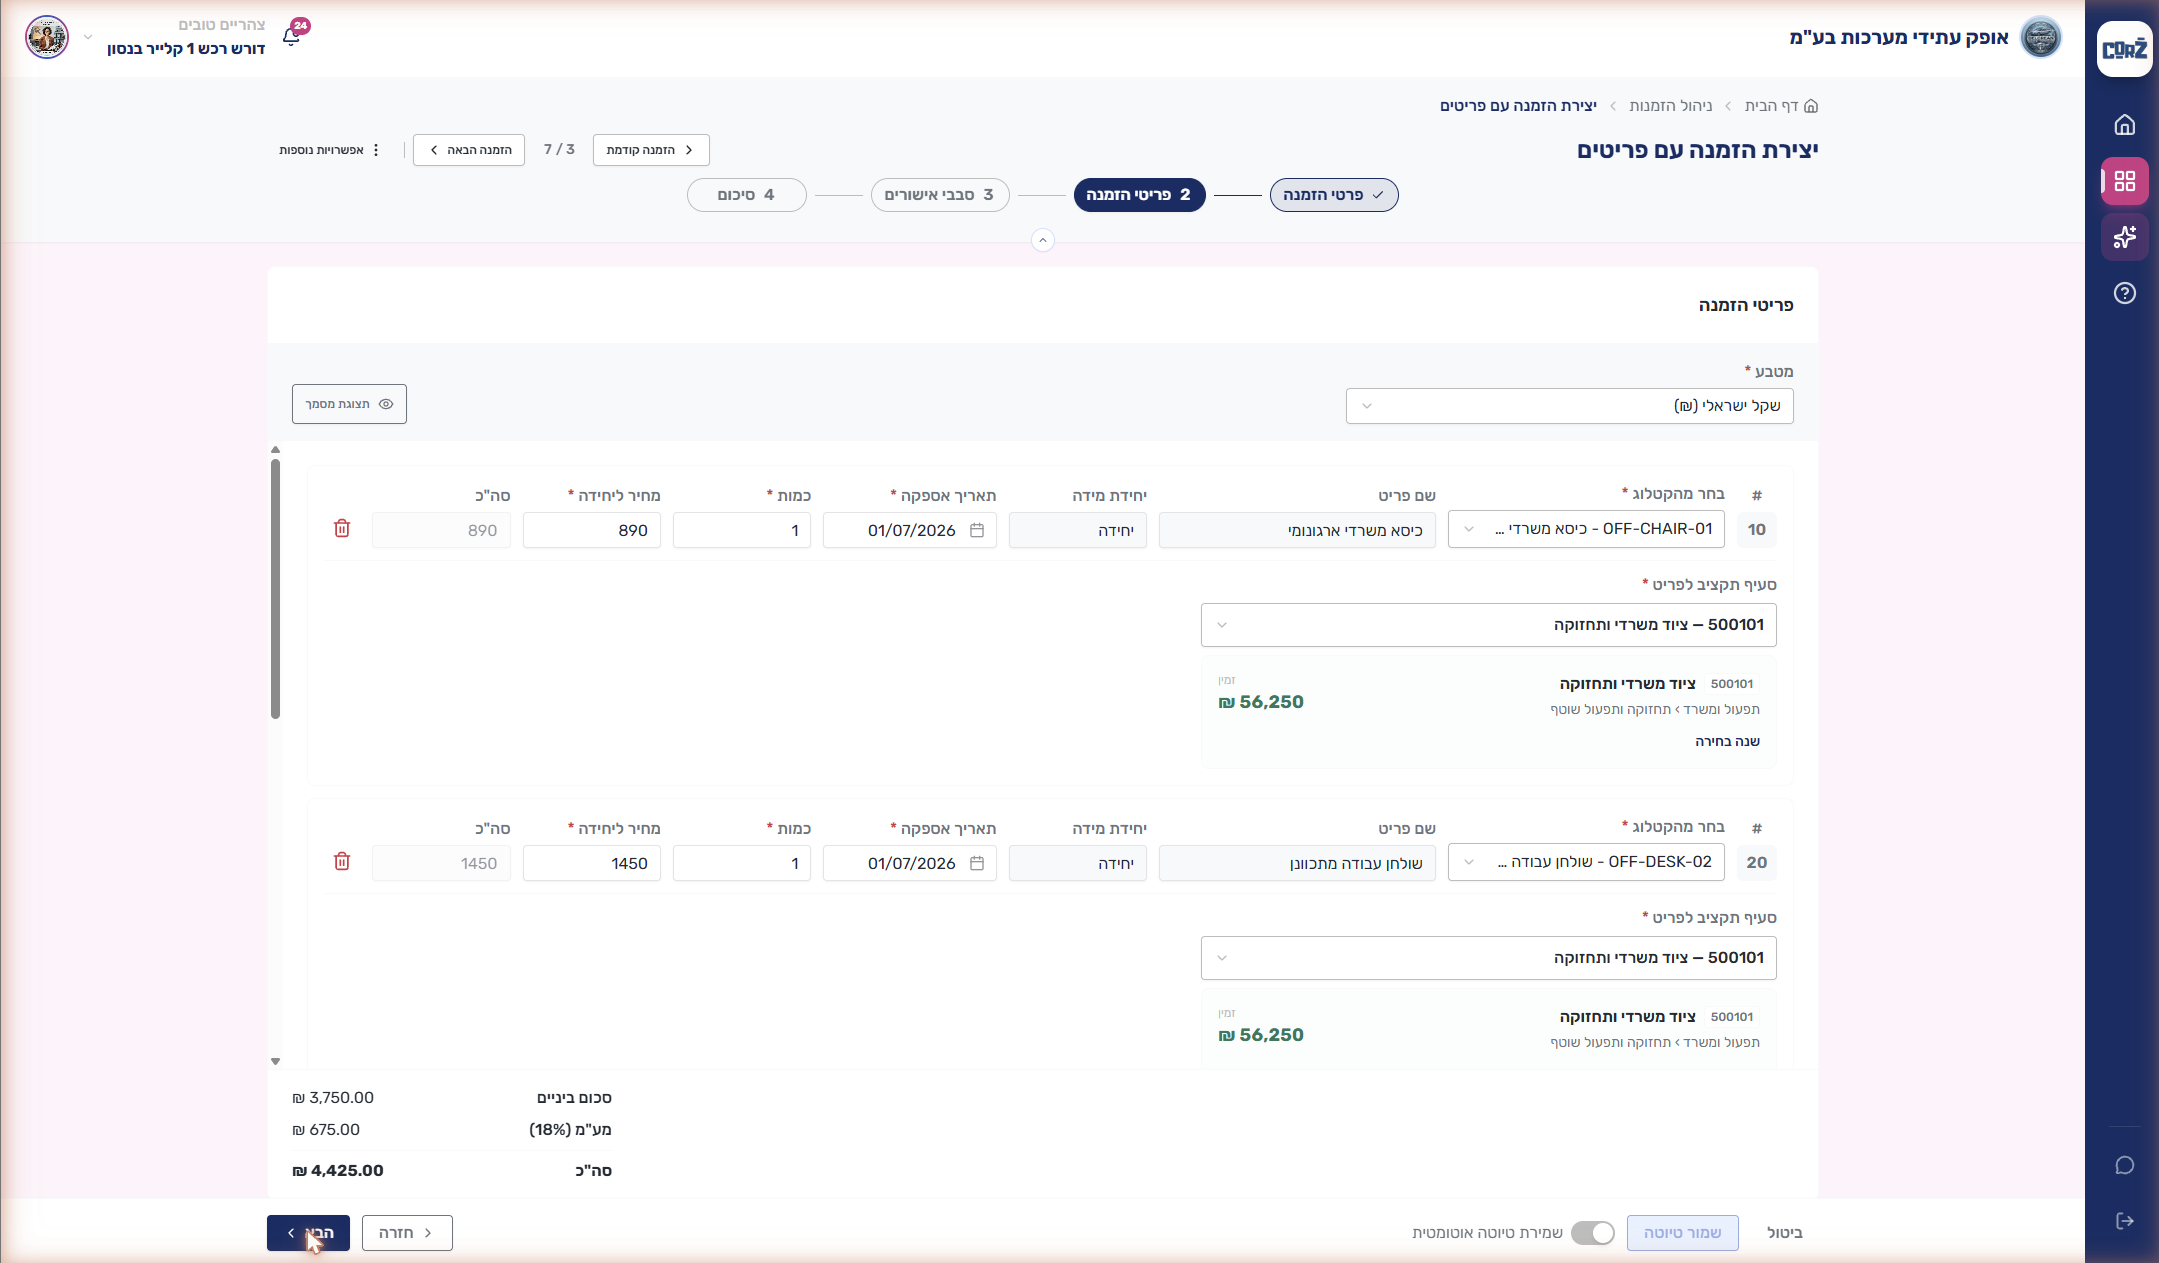Click unit price field showing 1450
2159x1263 pixels.
(592, 863)
